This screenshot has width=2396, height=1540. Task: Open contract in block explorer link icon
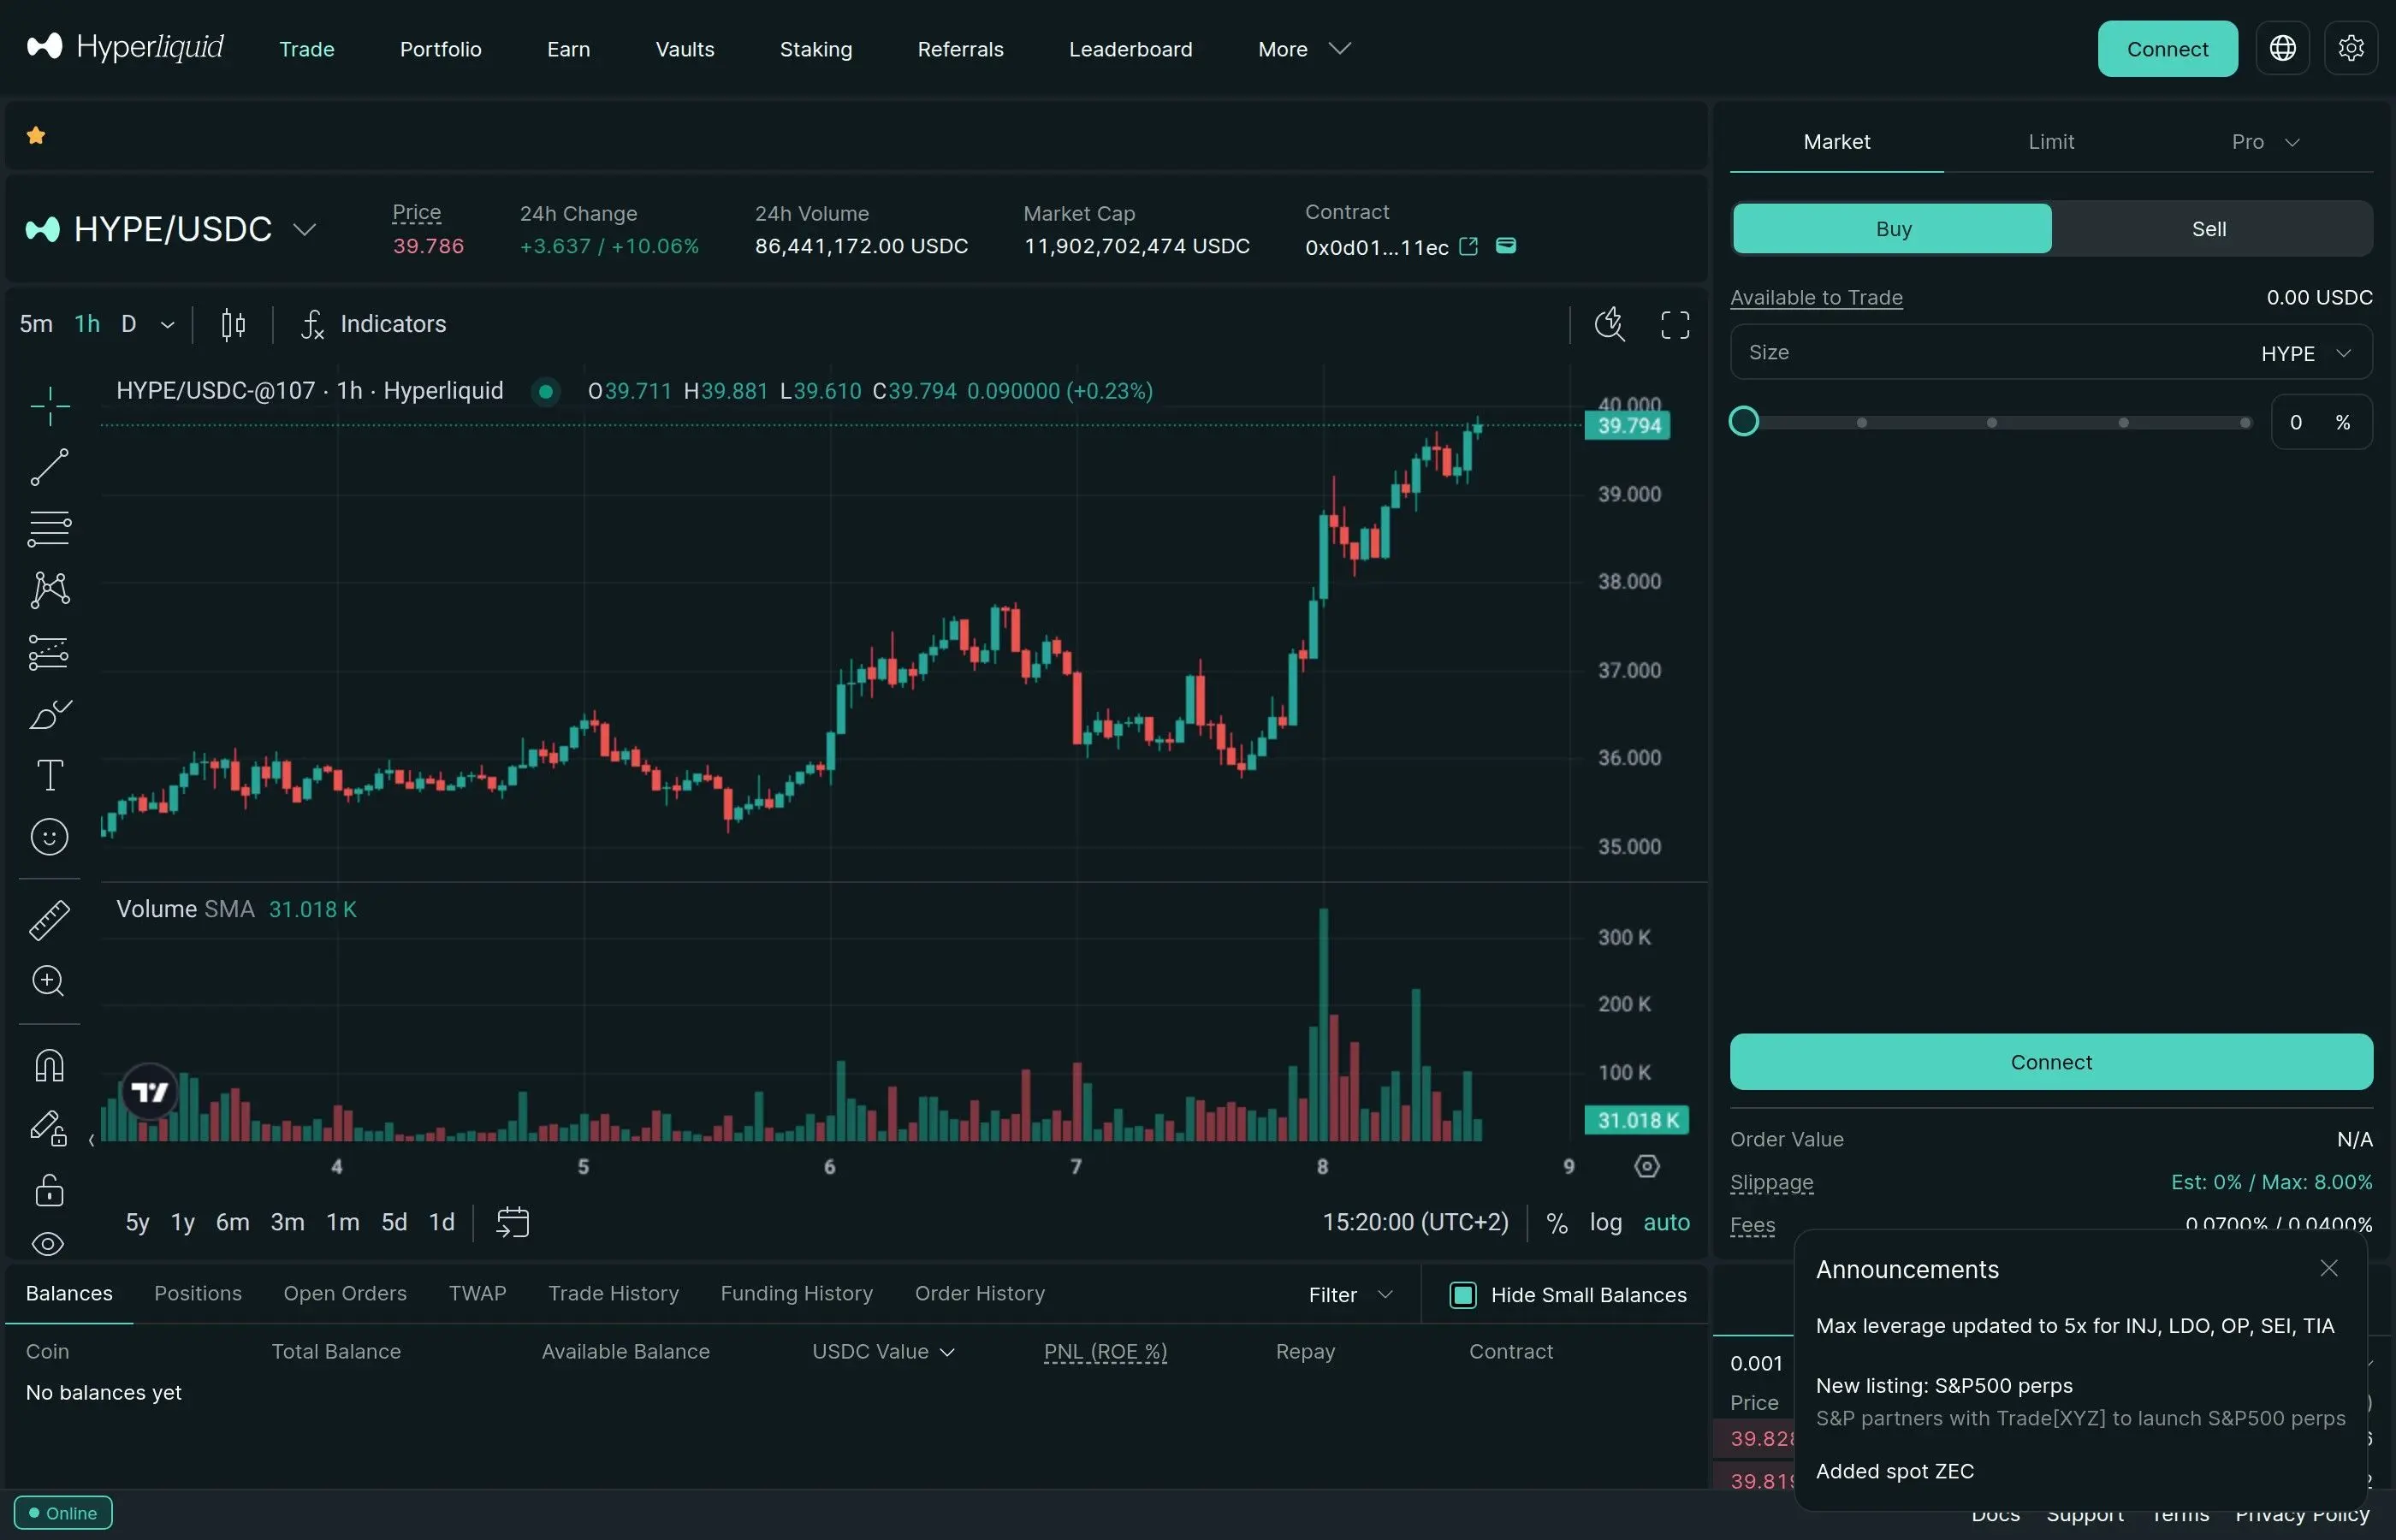pyautogui.click(x=1468, y=246)
